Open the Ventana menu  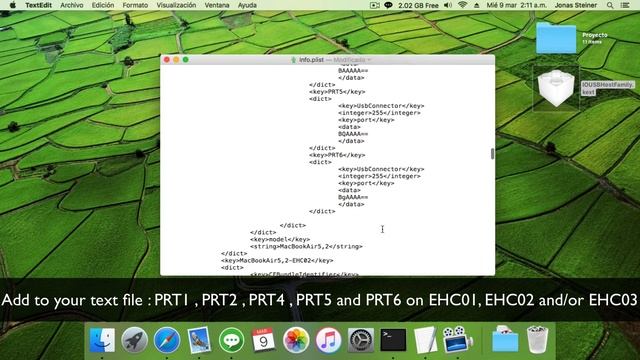click(x=217, y=5)
